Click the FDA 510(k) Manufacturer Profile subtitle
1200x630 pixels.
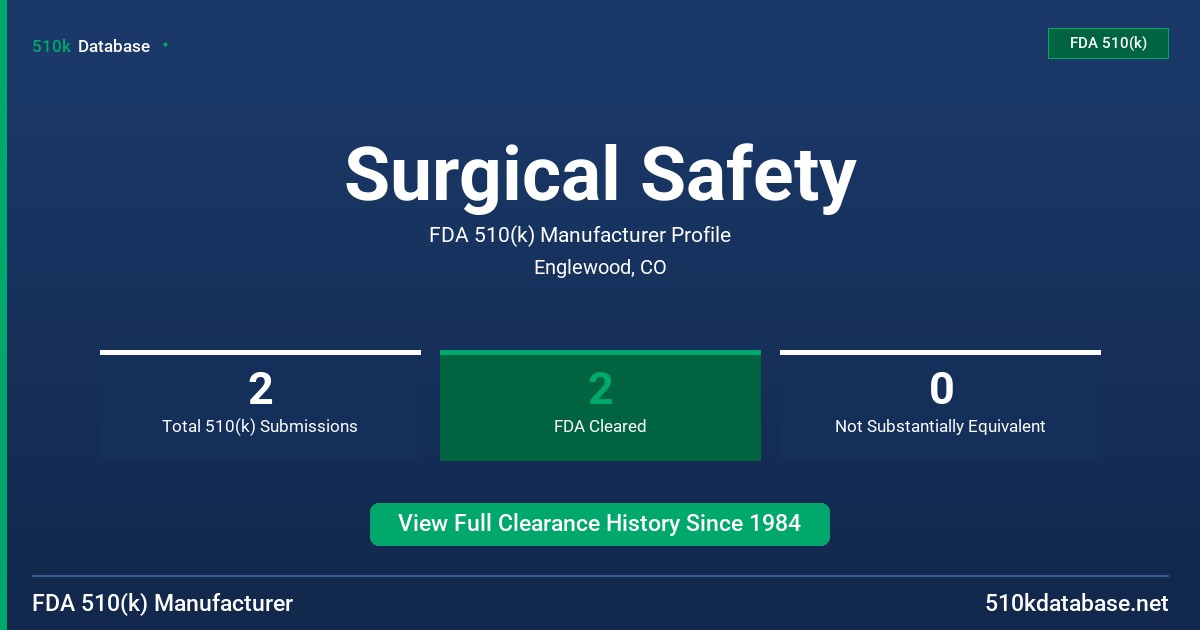(x=580, y=235)
